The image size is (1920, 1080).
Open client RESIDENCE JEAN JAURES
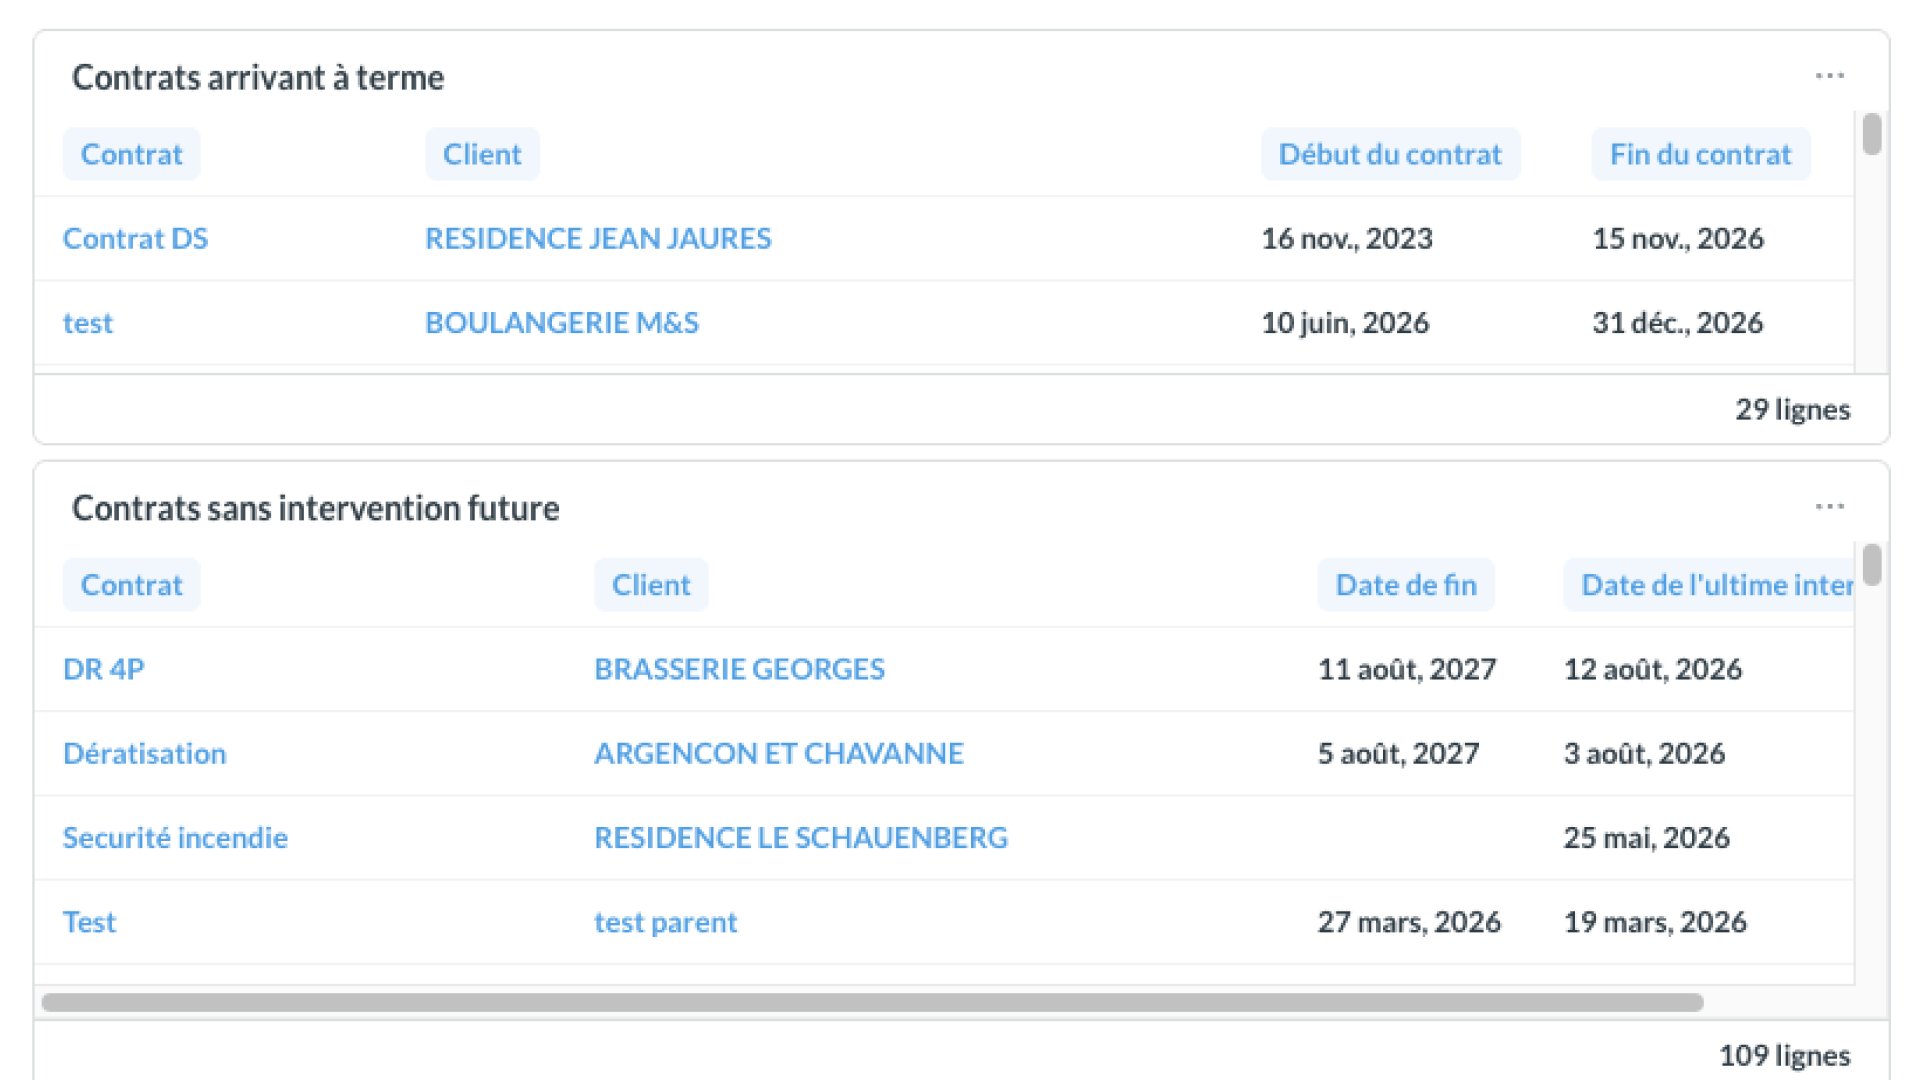click(x=598, y=238)
